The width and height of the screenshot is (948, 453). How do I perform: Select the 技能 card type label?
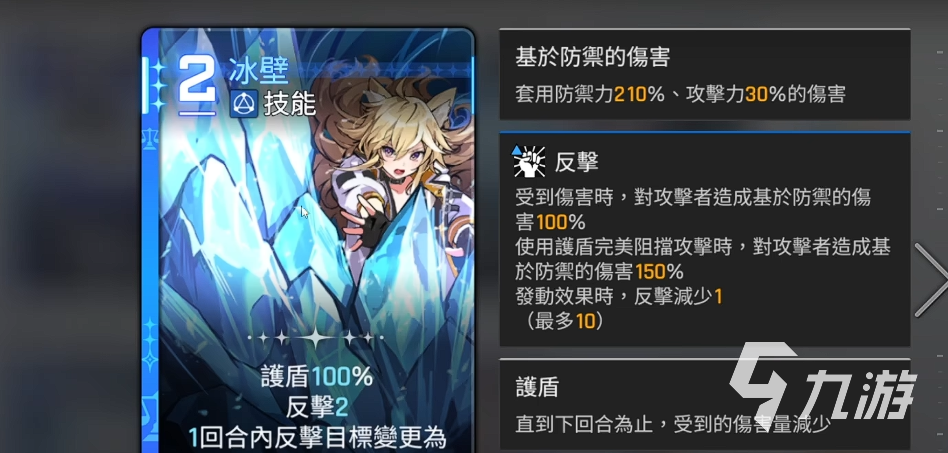[x=289, y=105]
